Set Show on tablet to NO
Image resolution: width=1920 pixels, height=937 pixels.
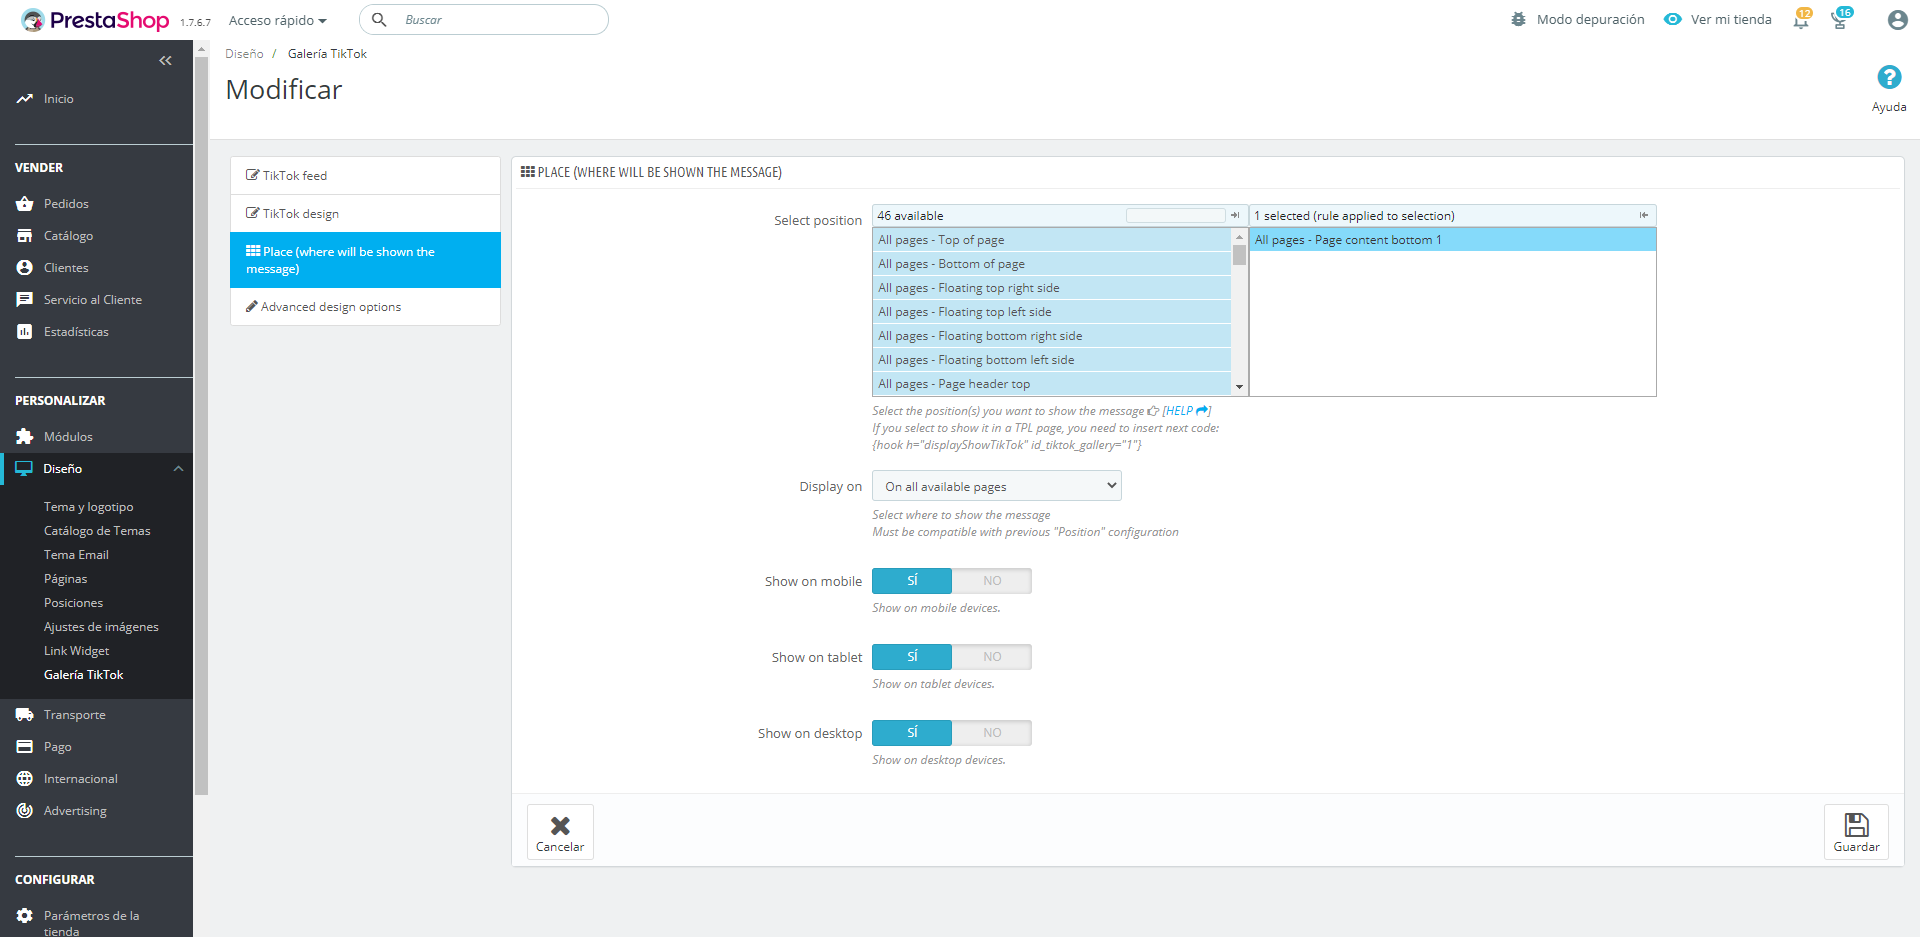tap(992, 657)
